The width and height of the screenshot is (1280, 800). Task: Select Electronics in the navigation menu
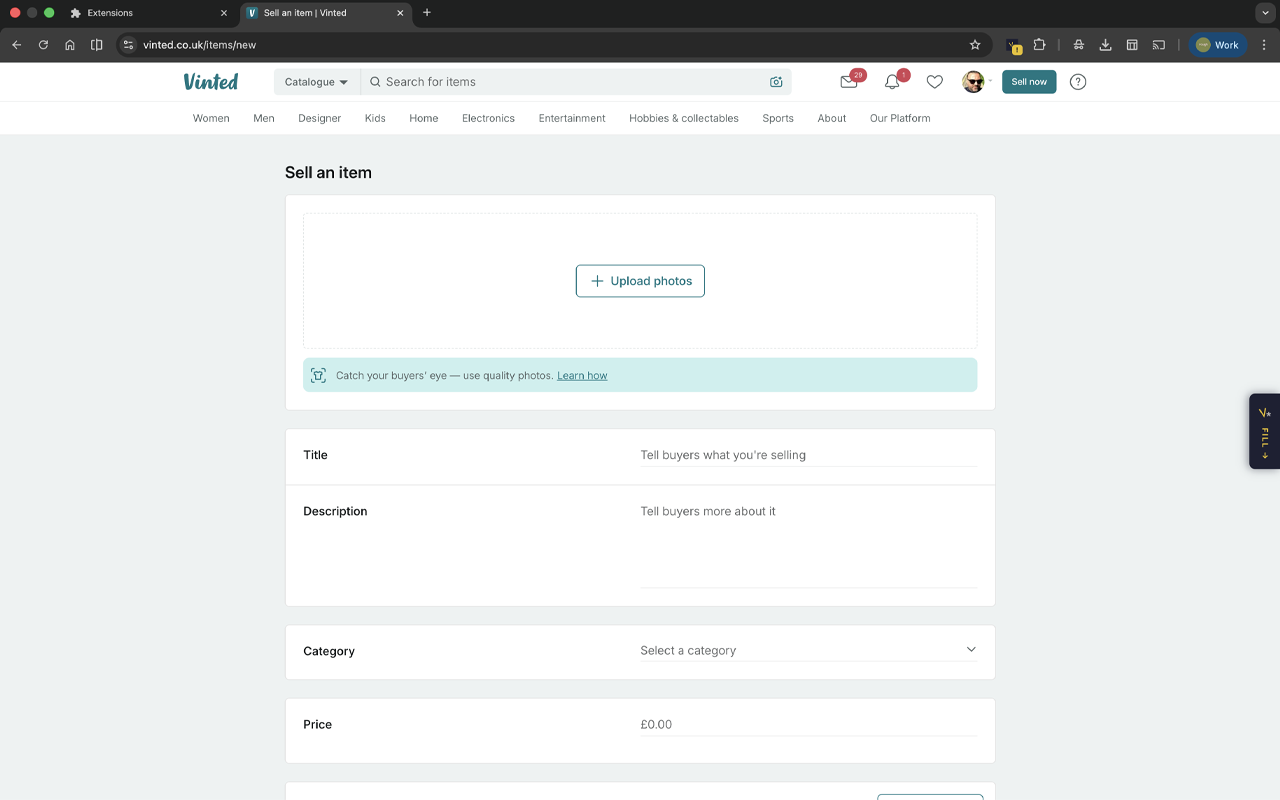(x=488, y=118)
